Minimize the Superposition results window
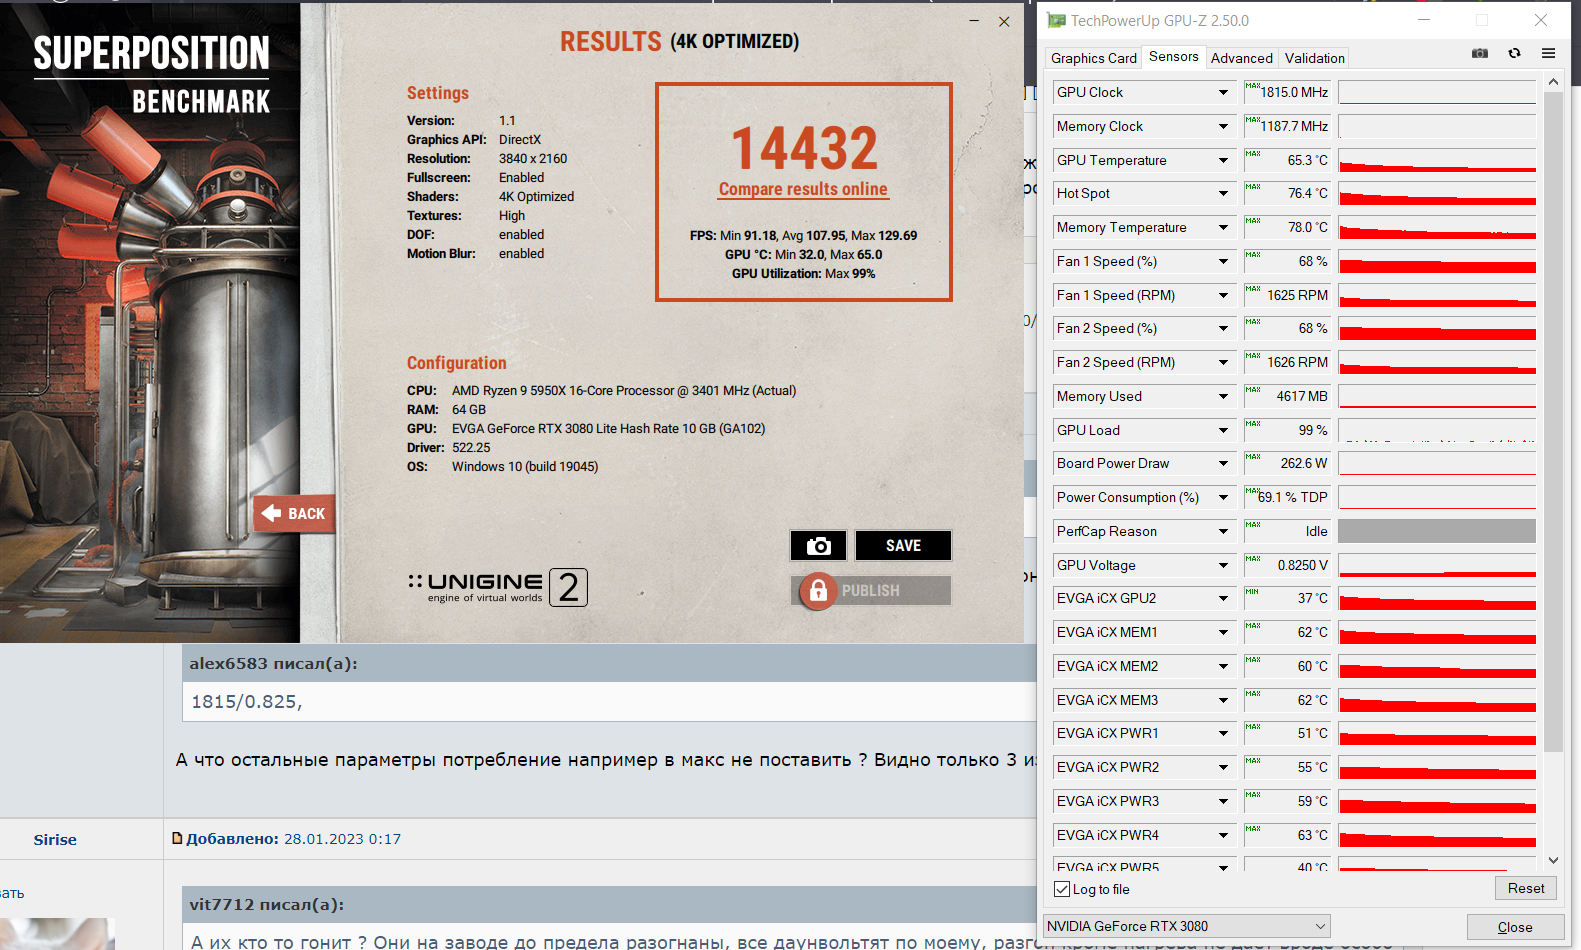 (974, 21)
